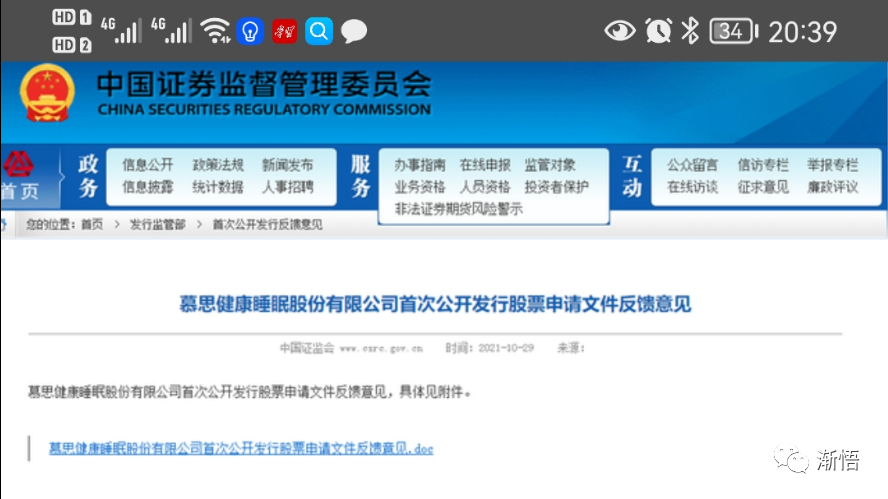This screenshot has width=888, height=499.
Task: Click the date 2021-10-29 text
Action: pyautogui.click(x=506, y=348)
